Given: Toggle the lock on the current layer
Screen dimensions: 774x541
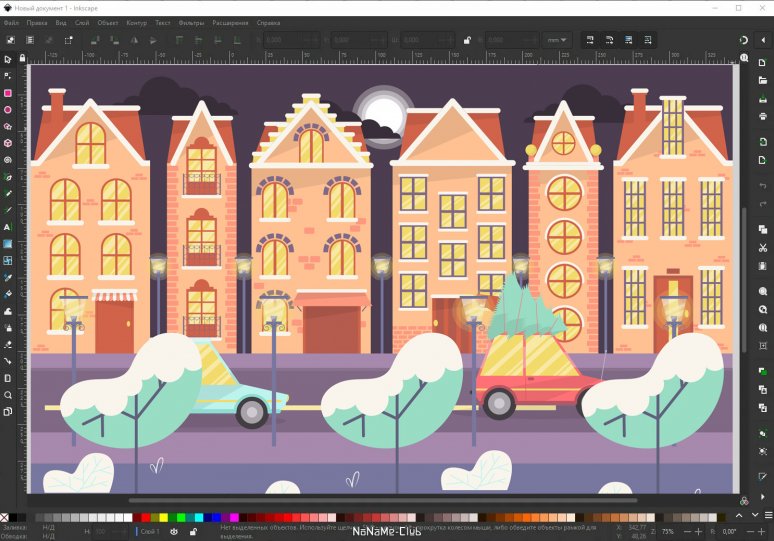Looking at the screenshot, I should pyautogui.click(x=193, y=532).
